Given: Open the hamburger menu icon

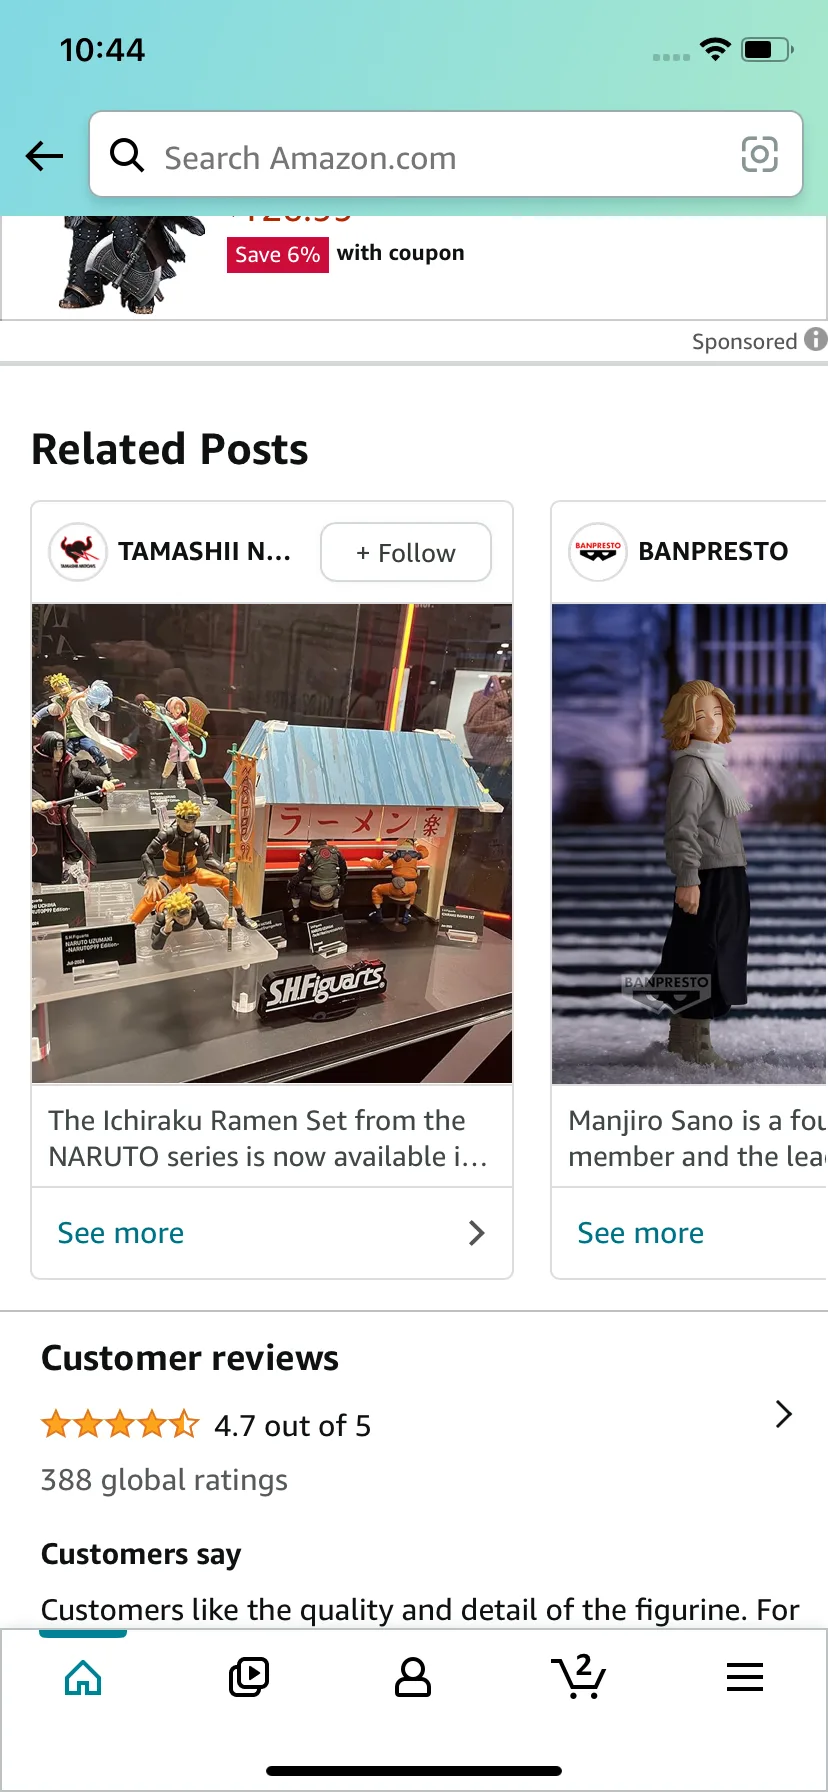Looking at the screenshot, I should click(745, 1677).
